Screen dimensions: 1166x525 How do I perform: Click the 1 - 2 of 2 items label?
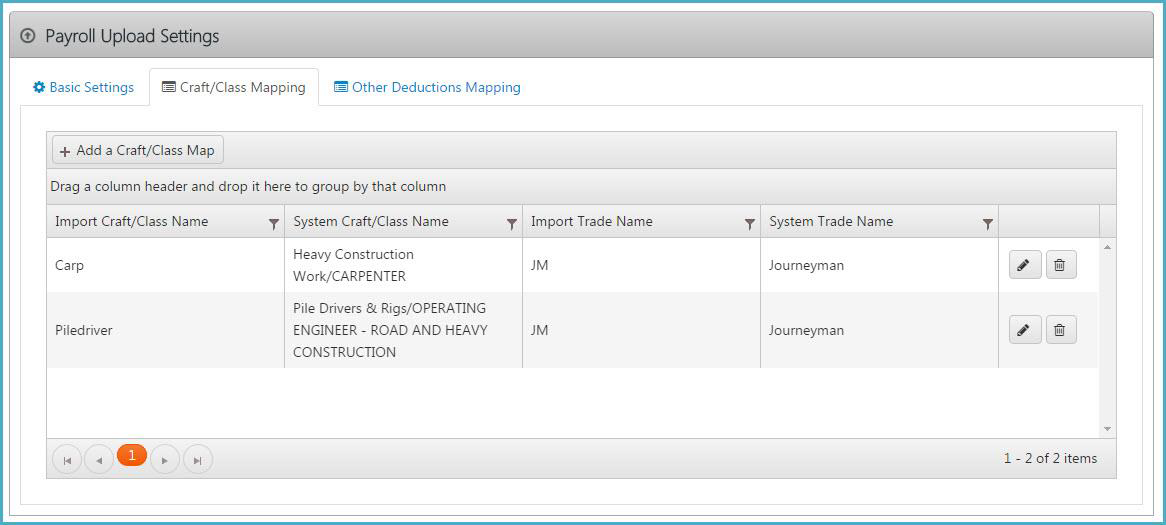[1050, 459]
